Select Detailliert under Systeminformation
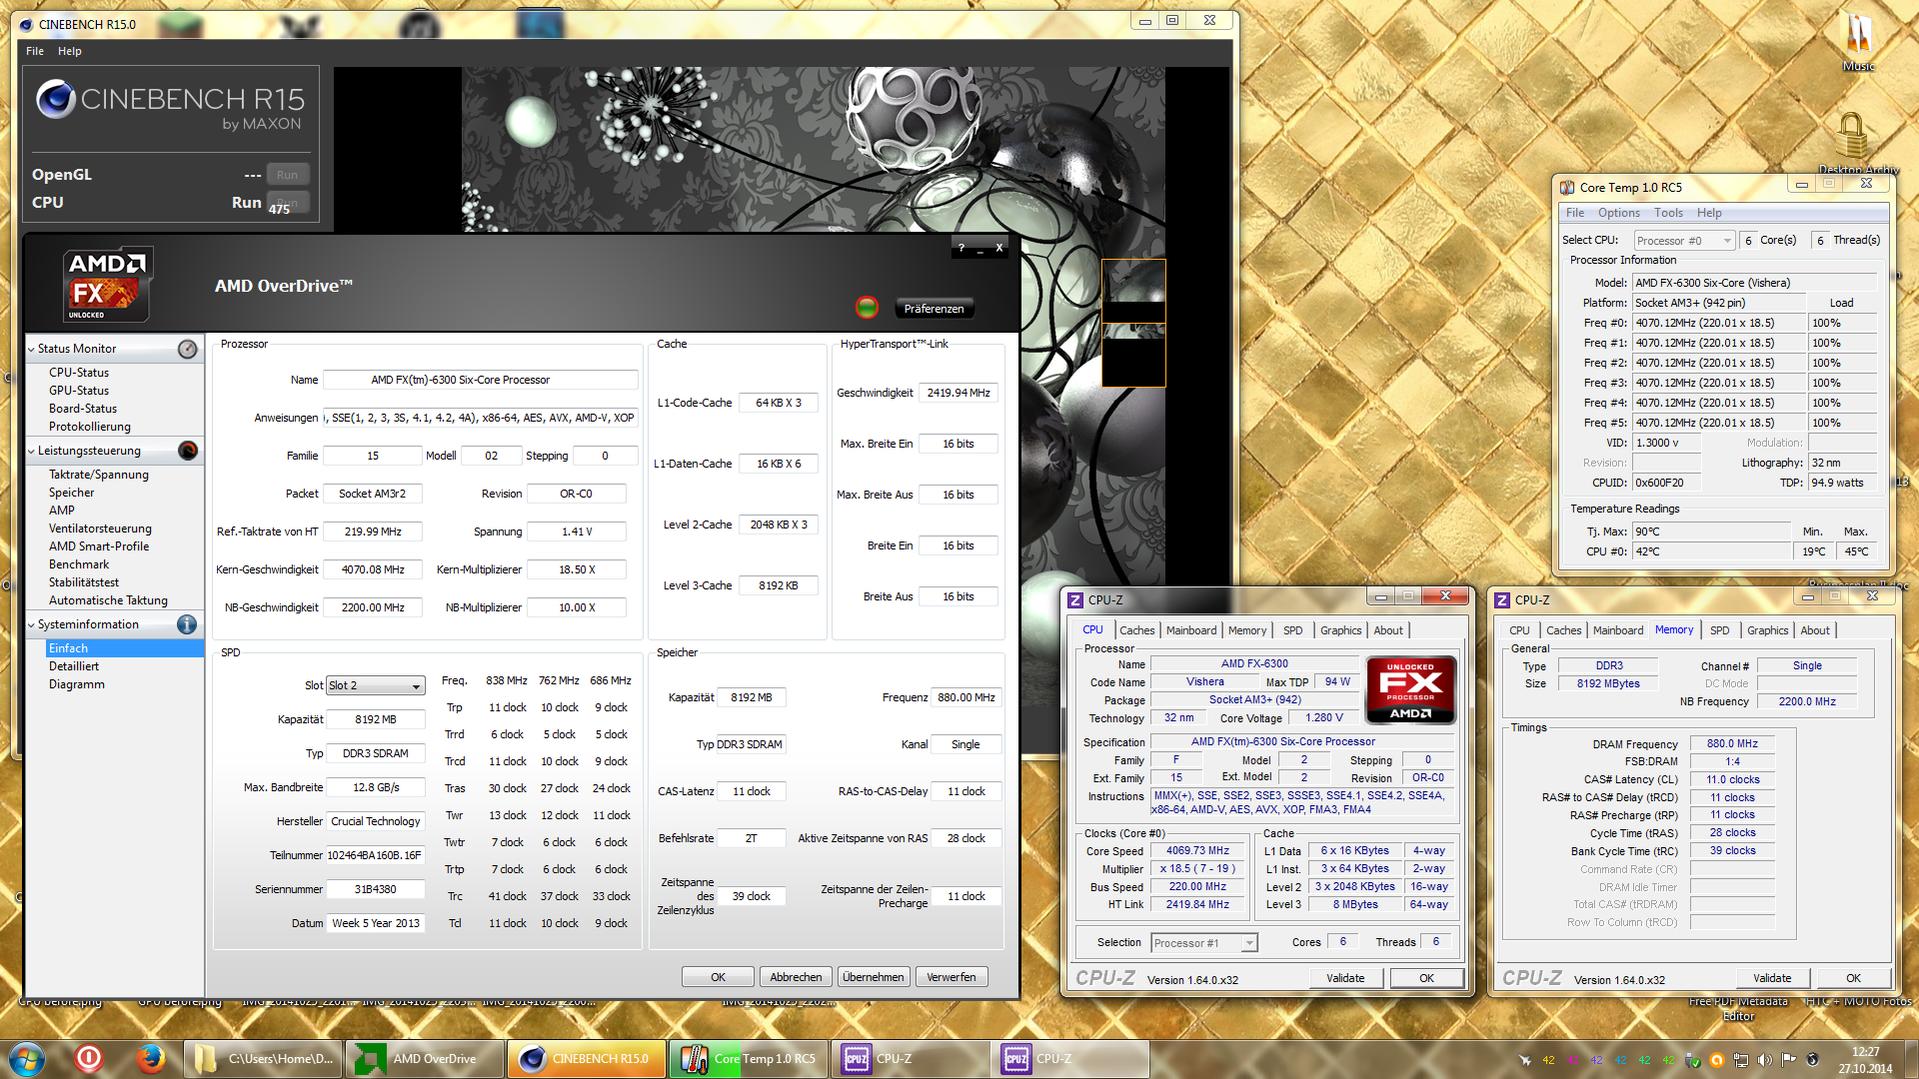Viewport: 1919px width, 1079px height. pyautogui.click(x=74, y=667)
